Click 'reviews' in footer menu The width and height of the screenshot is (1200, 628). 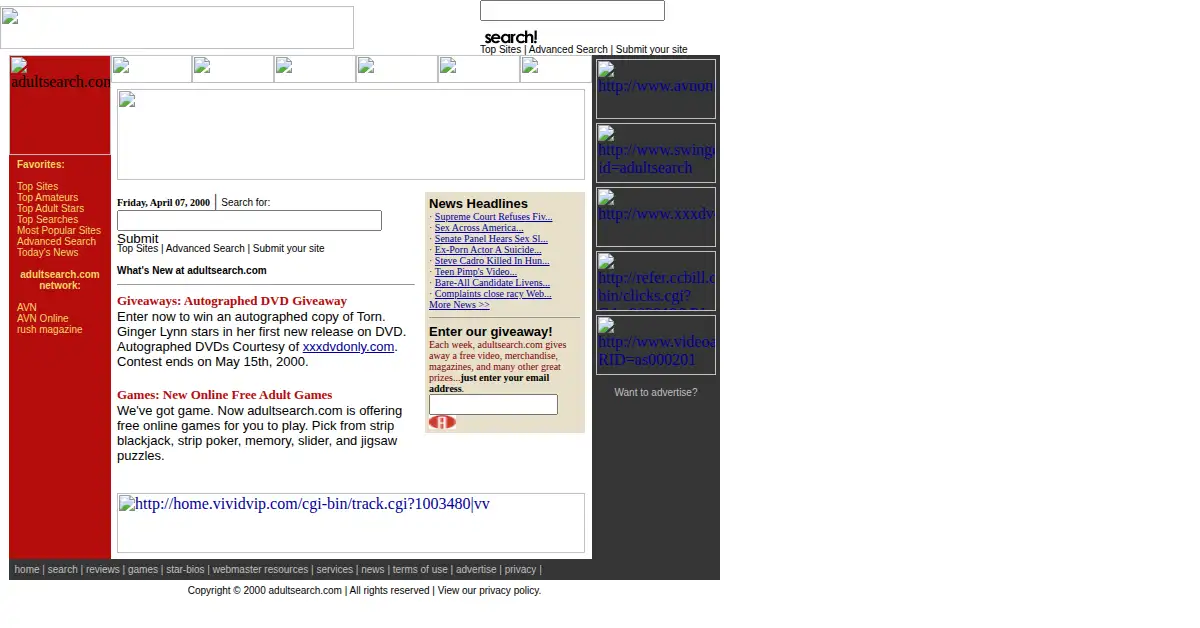click(102, 569)
